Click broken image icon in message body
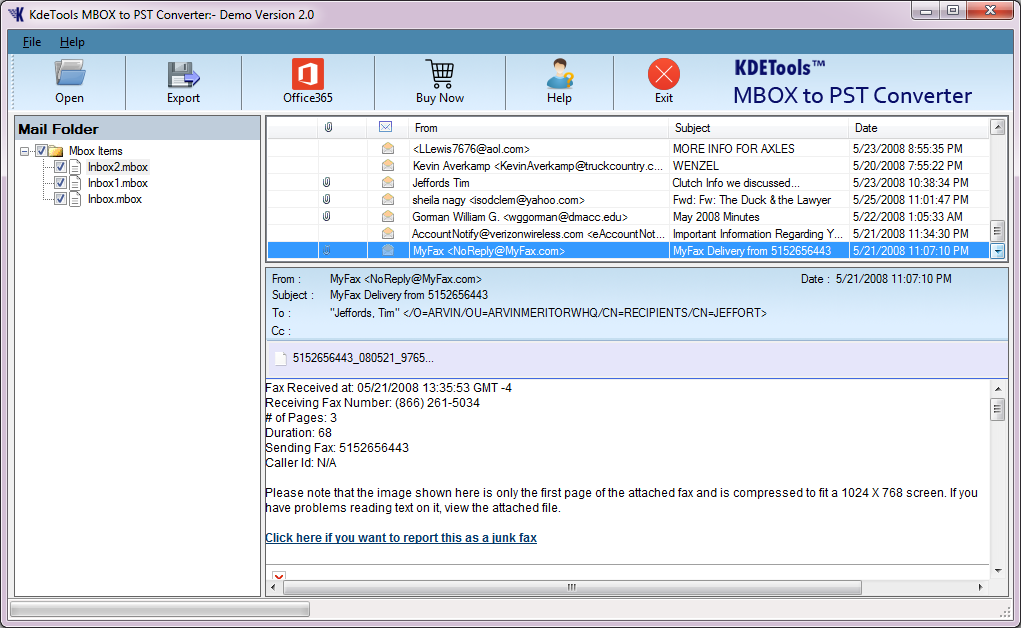 279,576
